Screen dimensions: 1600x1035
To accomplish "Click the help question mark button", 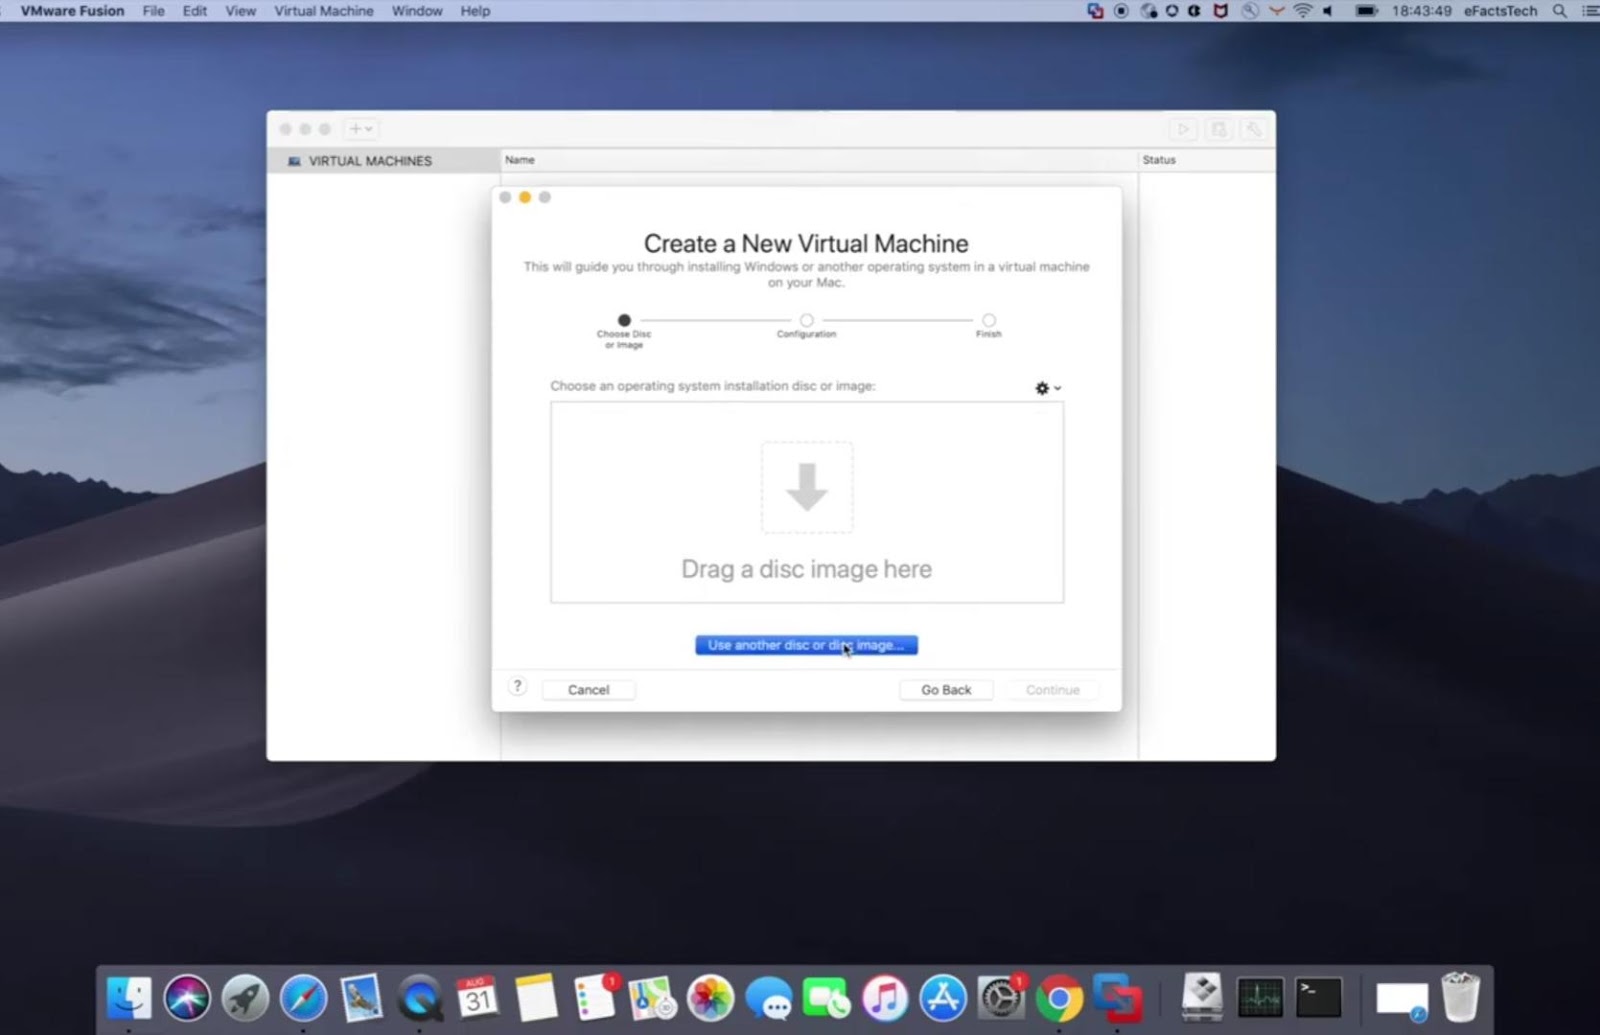I will (x=517, y=686).
